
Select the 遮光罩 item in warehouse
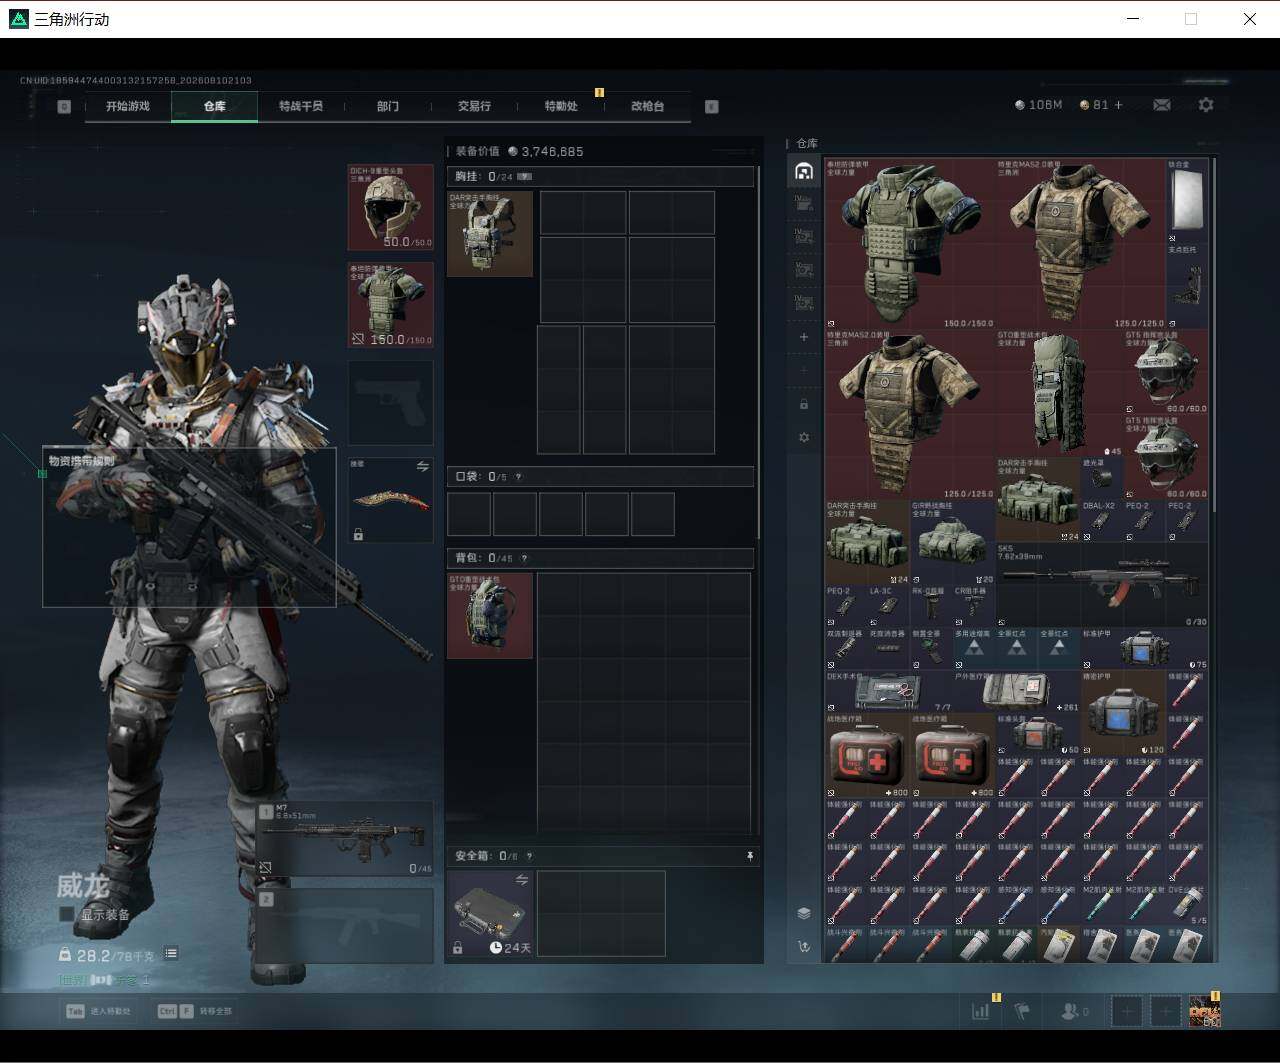point(1101,479)
